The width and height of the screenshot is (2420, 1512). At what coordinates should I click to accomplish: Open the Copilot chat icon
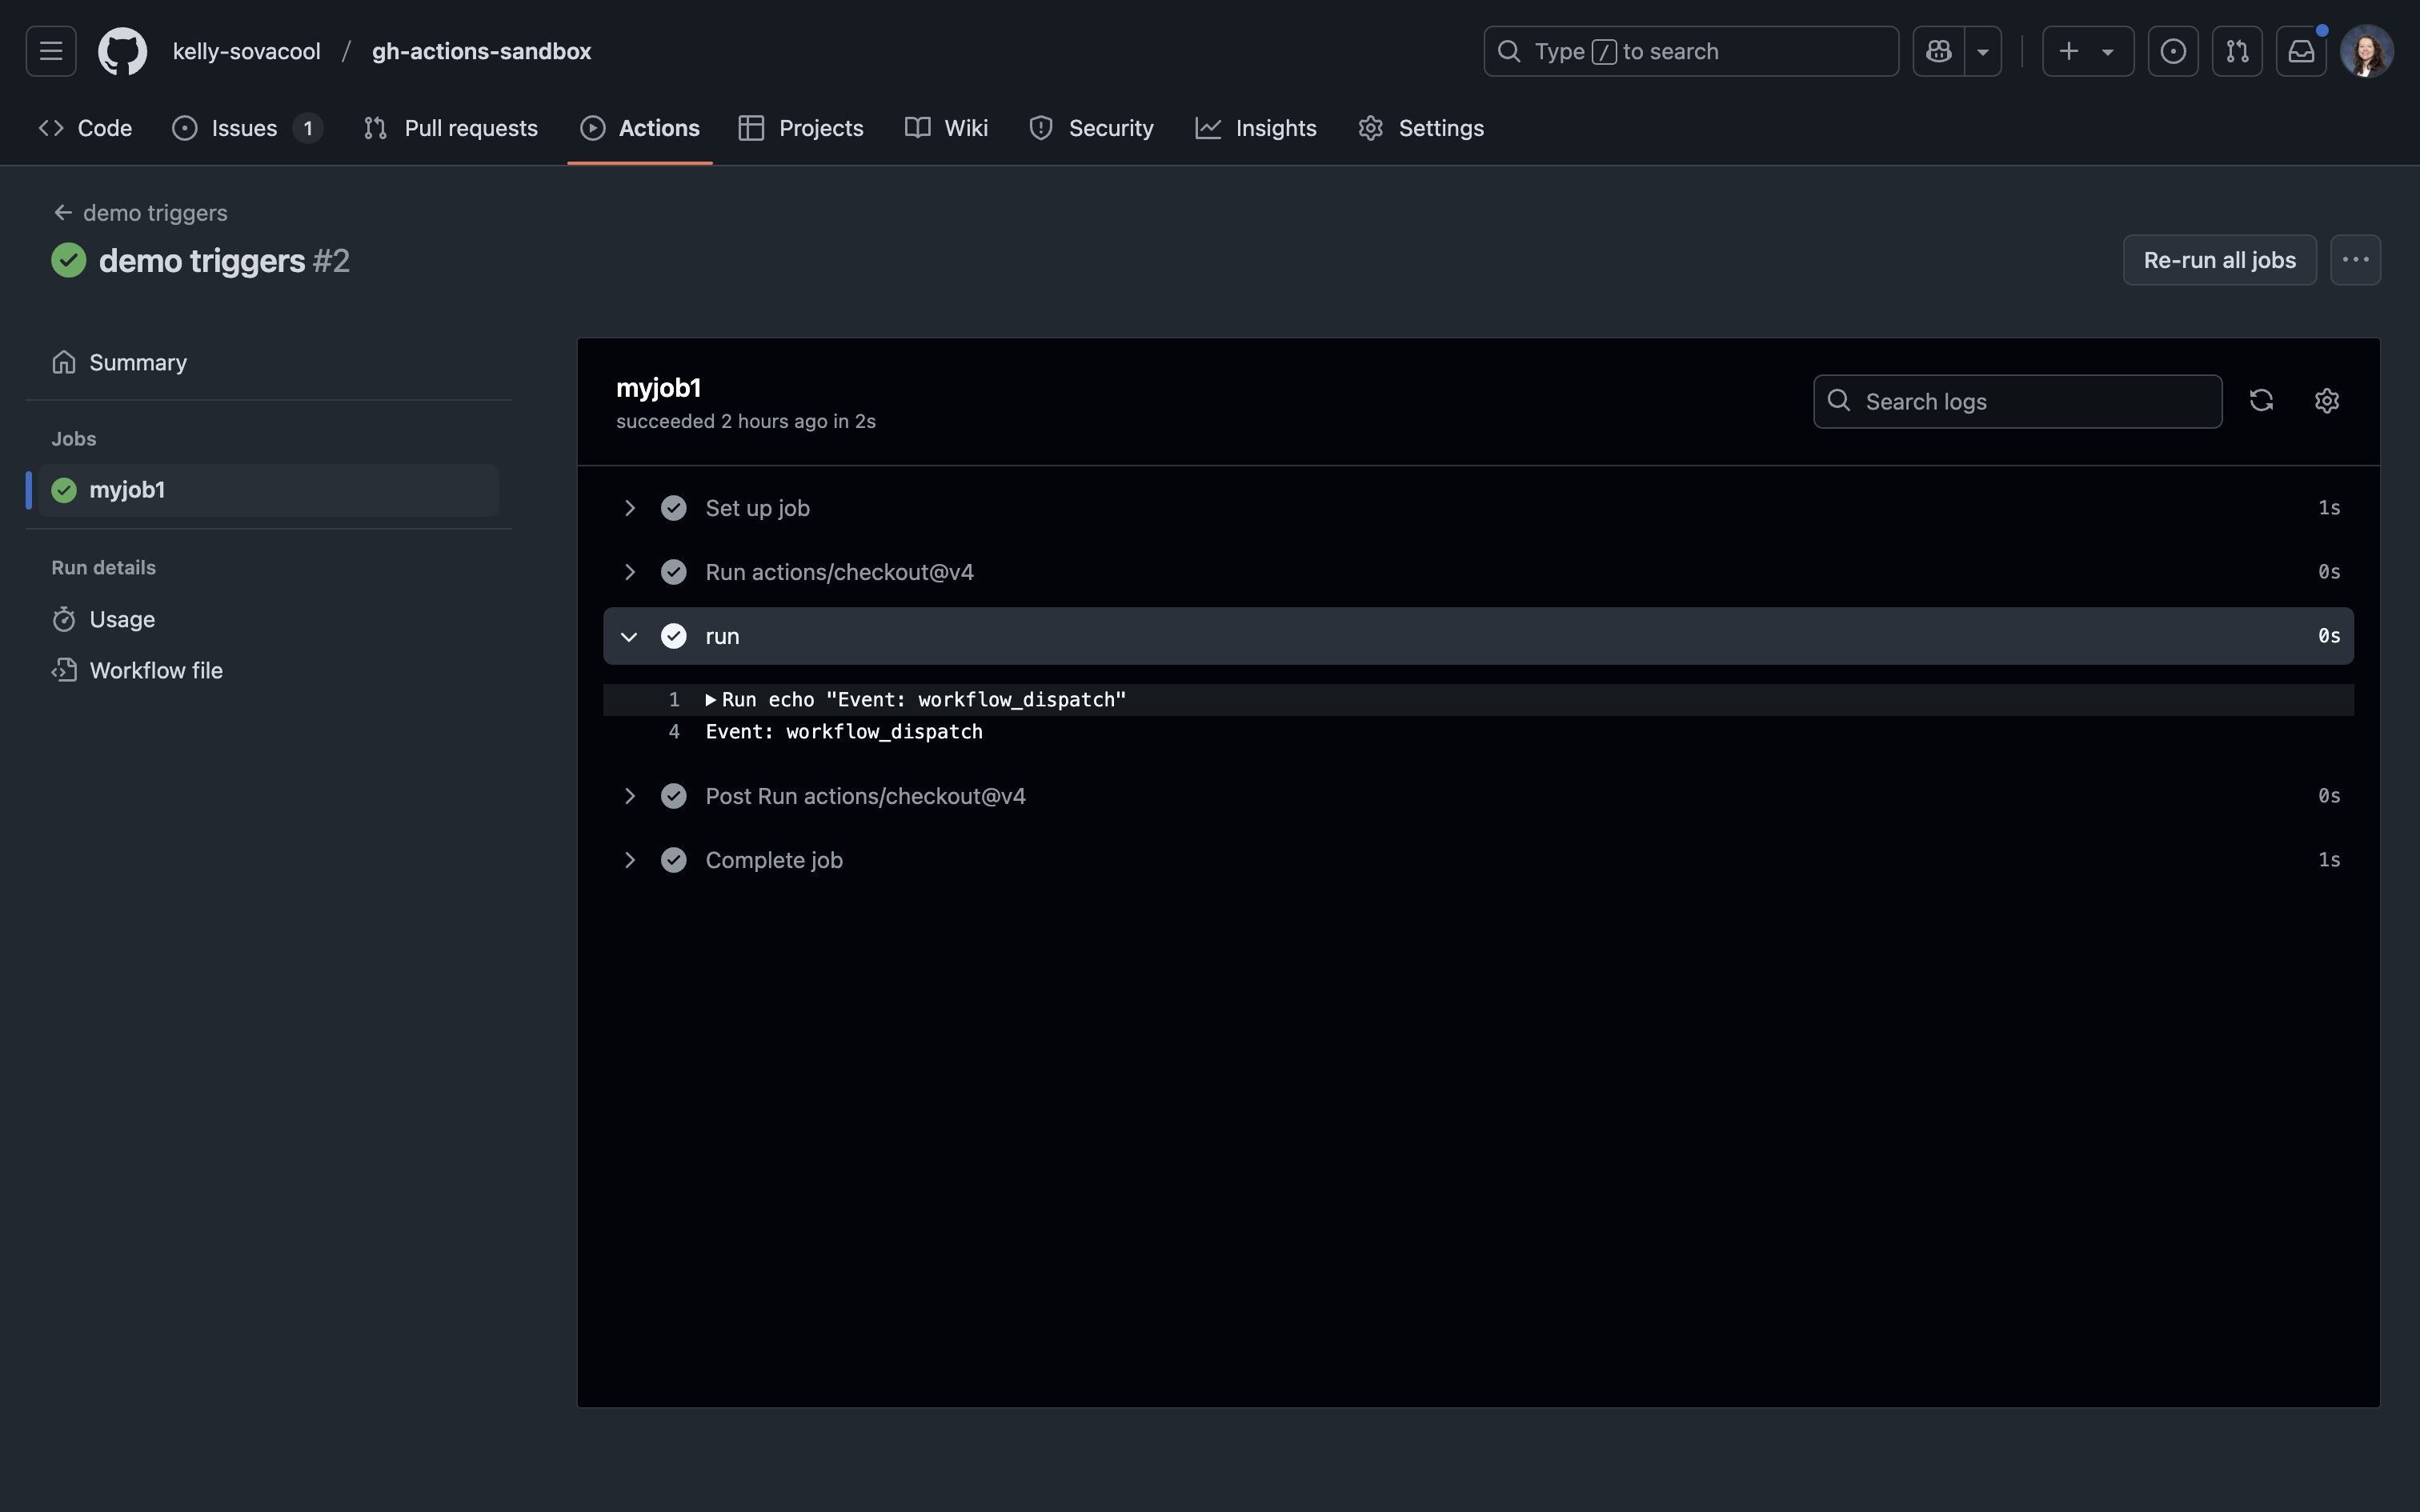pos(1938,51)
